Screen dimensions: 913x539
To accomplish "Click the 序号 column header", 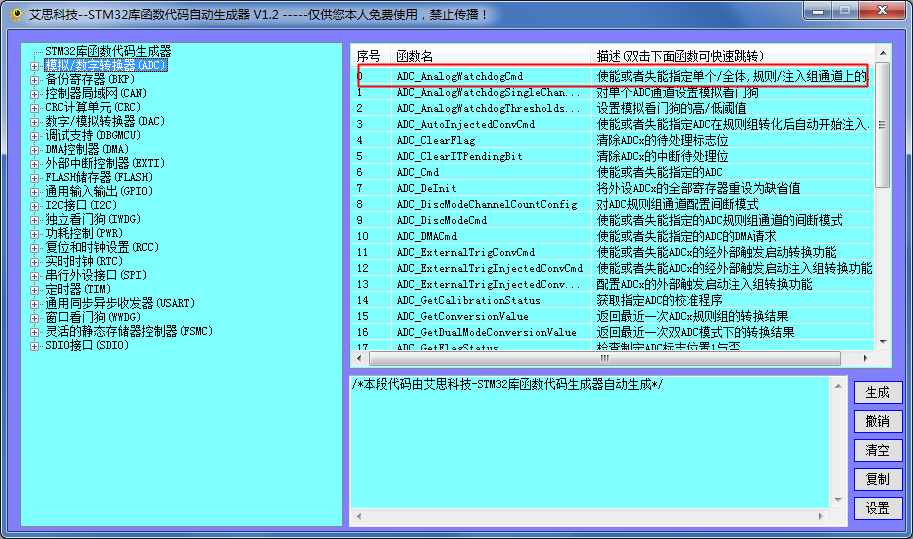I will click(370, 56).
